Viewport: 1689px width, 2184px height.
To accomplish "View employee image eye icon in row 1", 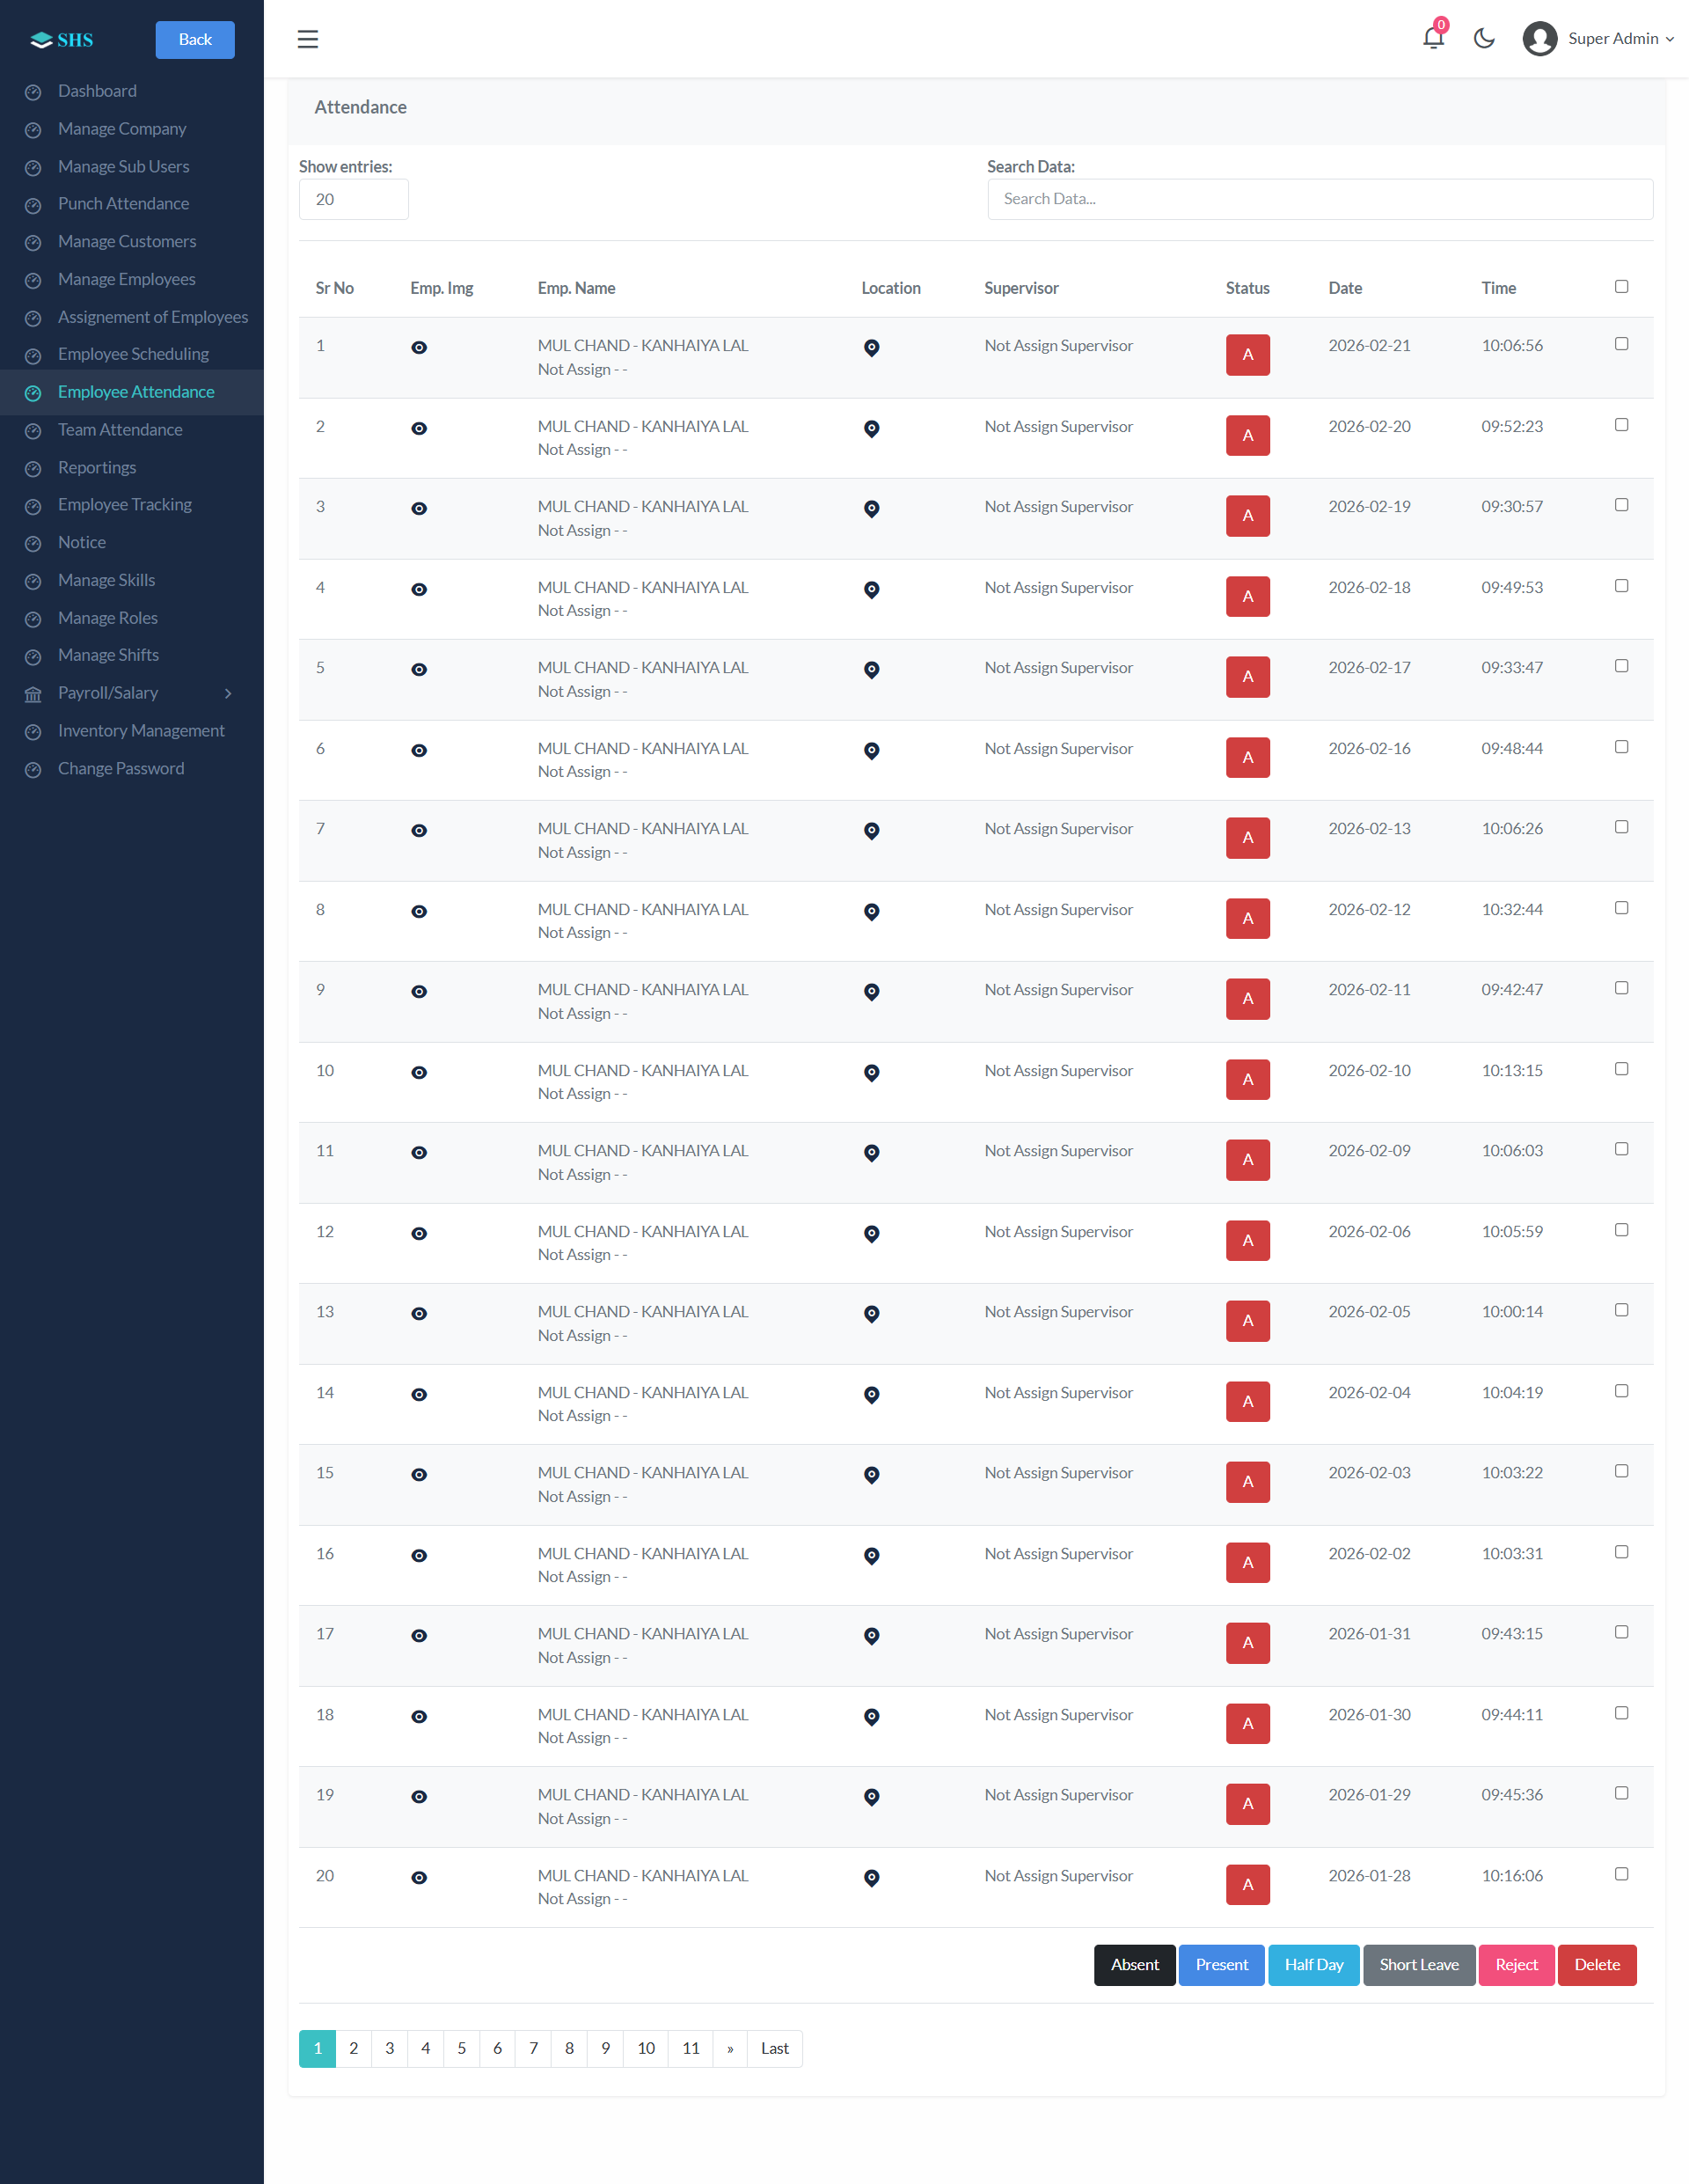I will (x=419, y=347).
